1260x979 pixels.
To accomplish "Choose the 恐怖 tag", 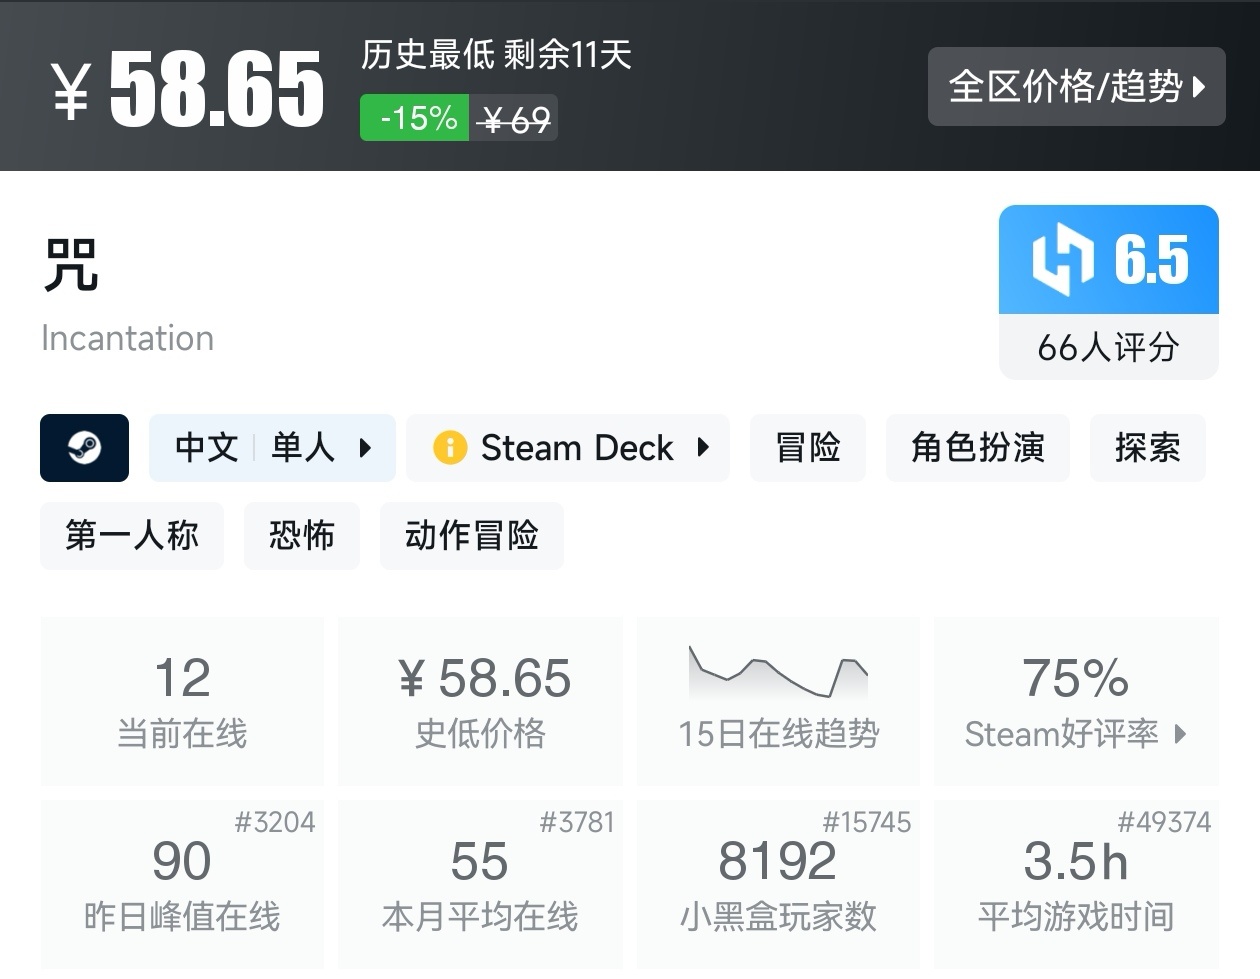I will (x=301, y=536).
